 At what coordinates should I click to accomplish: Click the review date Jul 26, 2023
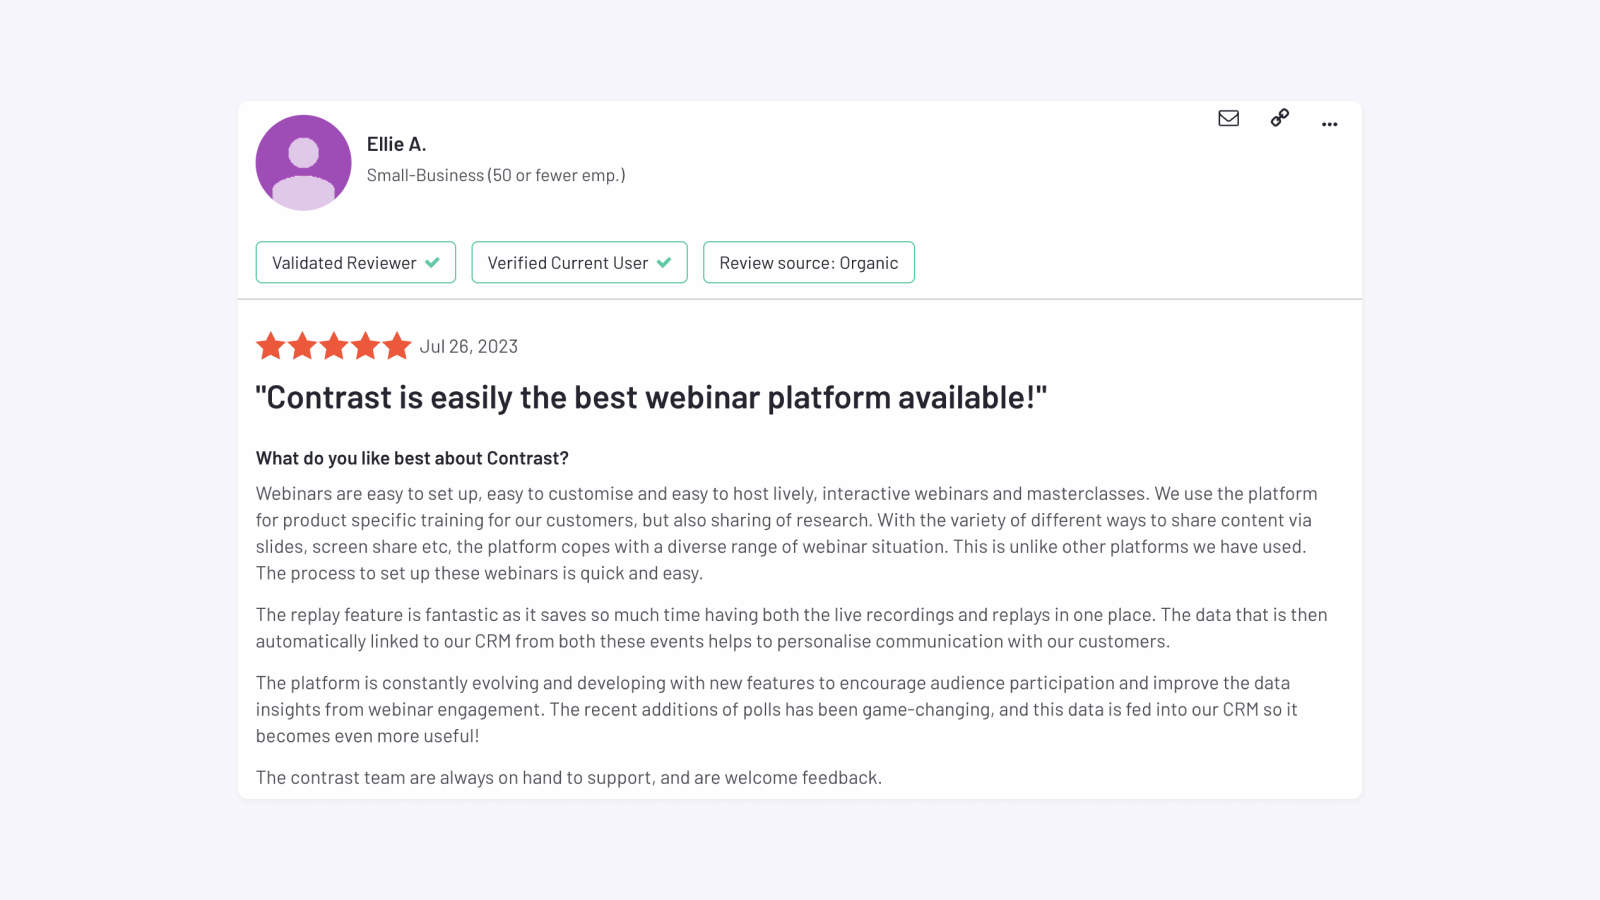tap(469, 346)
